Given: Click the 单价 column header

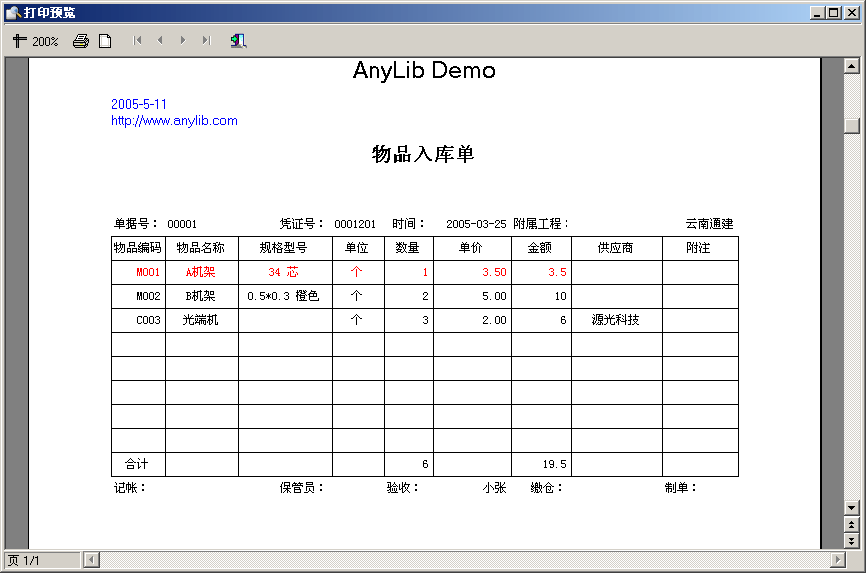Looking at the screenshot, I should coord(471,248).
